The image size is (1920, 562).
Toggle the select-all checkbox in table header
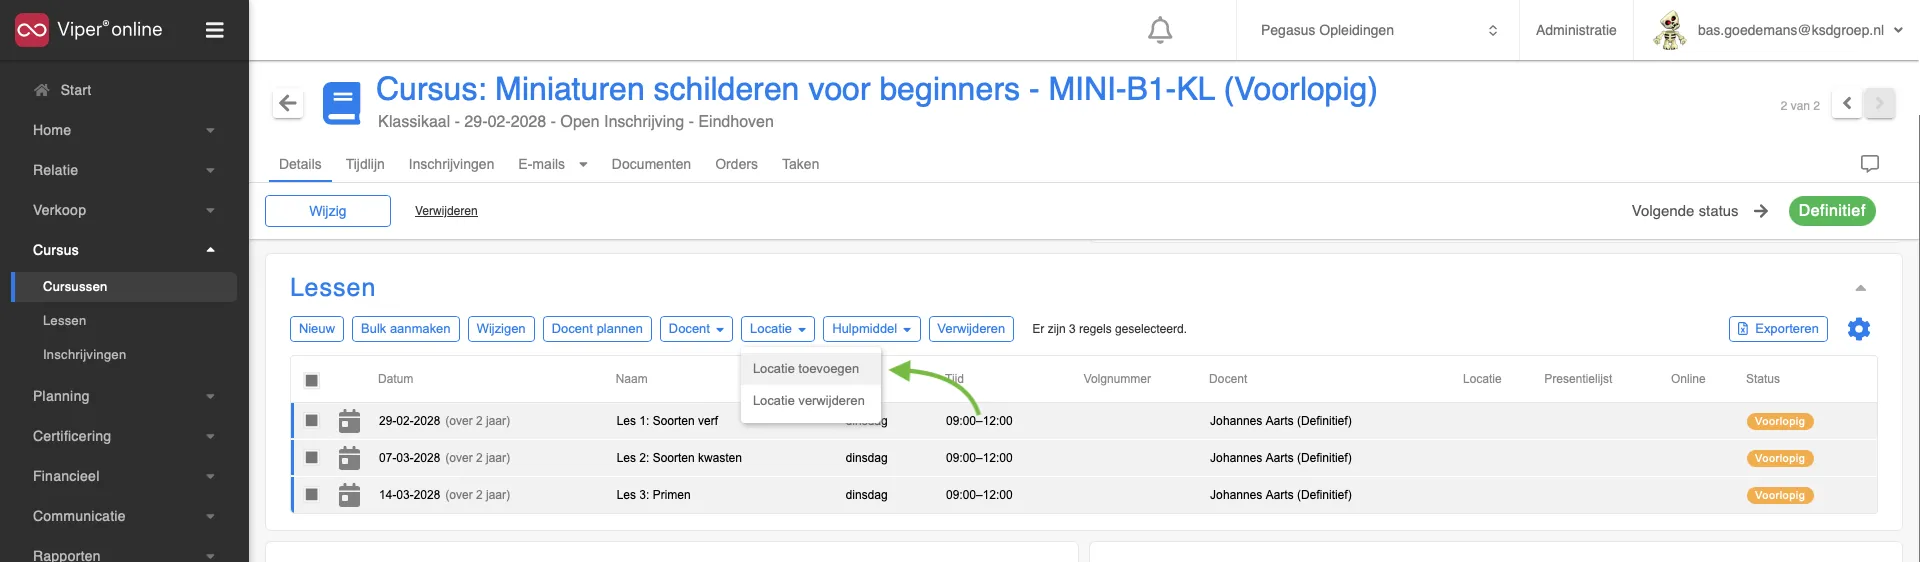(x=312, y=380)
